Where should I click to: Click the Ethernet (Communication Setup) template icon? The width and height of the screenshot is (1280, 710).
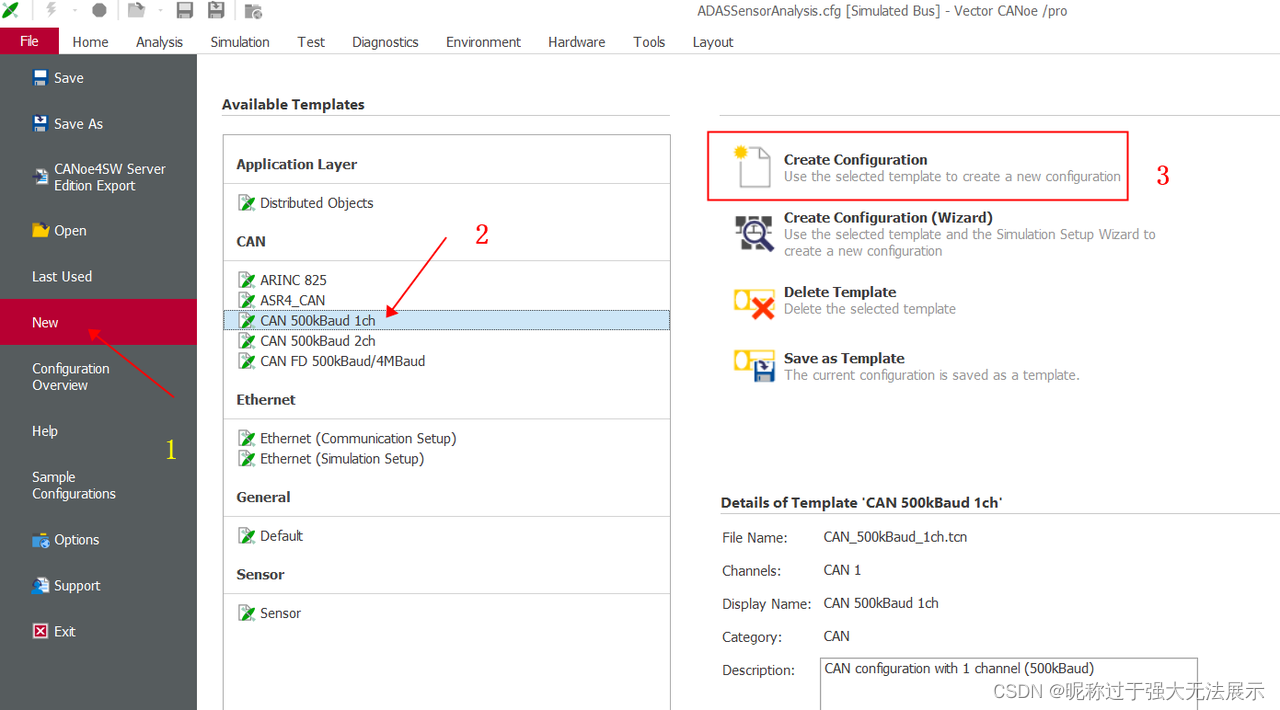click(x=247, y=438)
